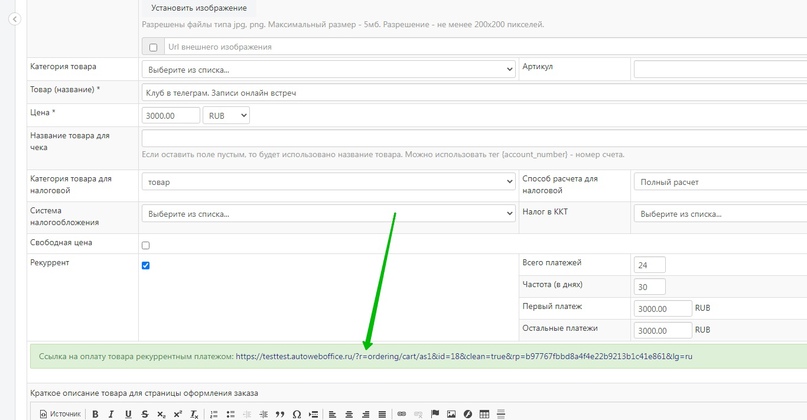This screenshot has width=807, height=420.
Task: Open the RUB currency dropdown
Action: pos(226,116)
